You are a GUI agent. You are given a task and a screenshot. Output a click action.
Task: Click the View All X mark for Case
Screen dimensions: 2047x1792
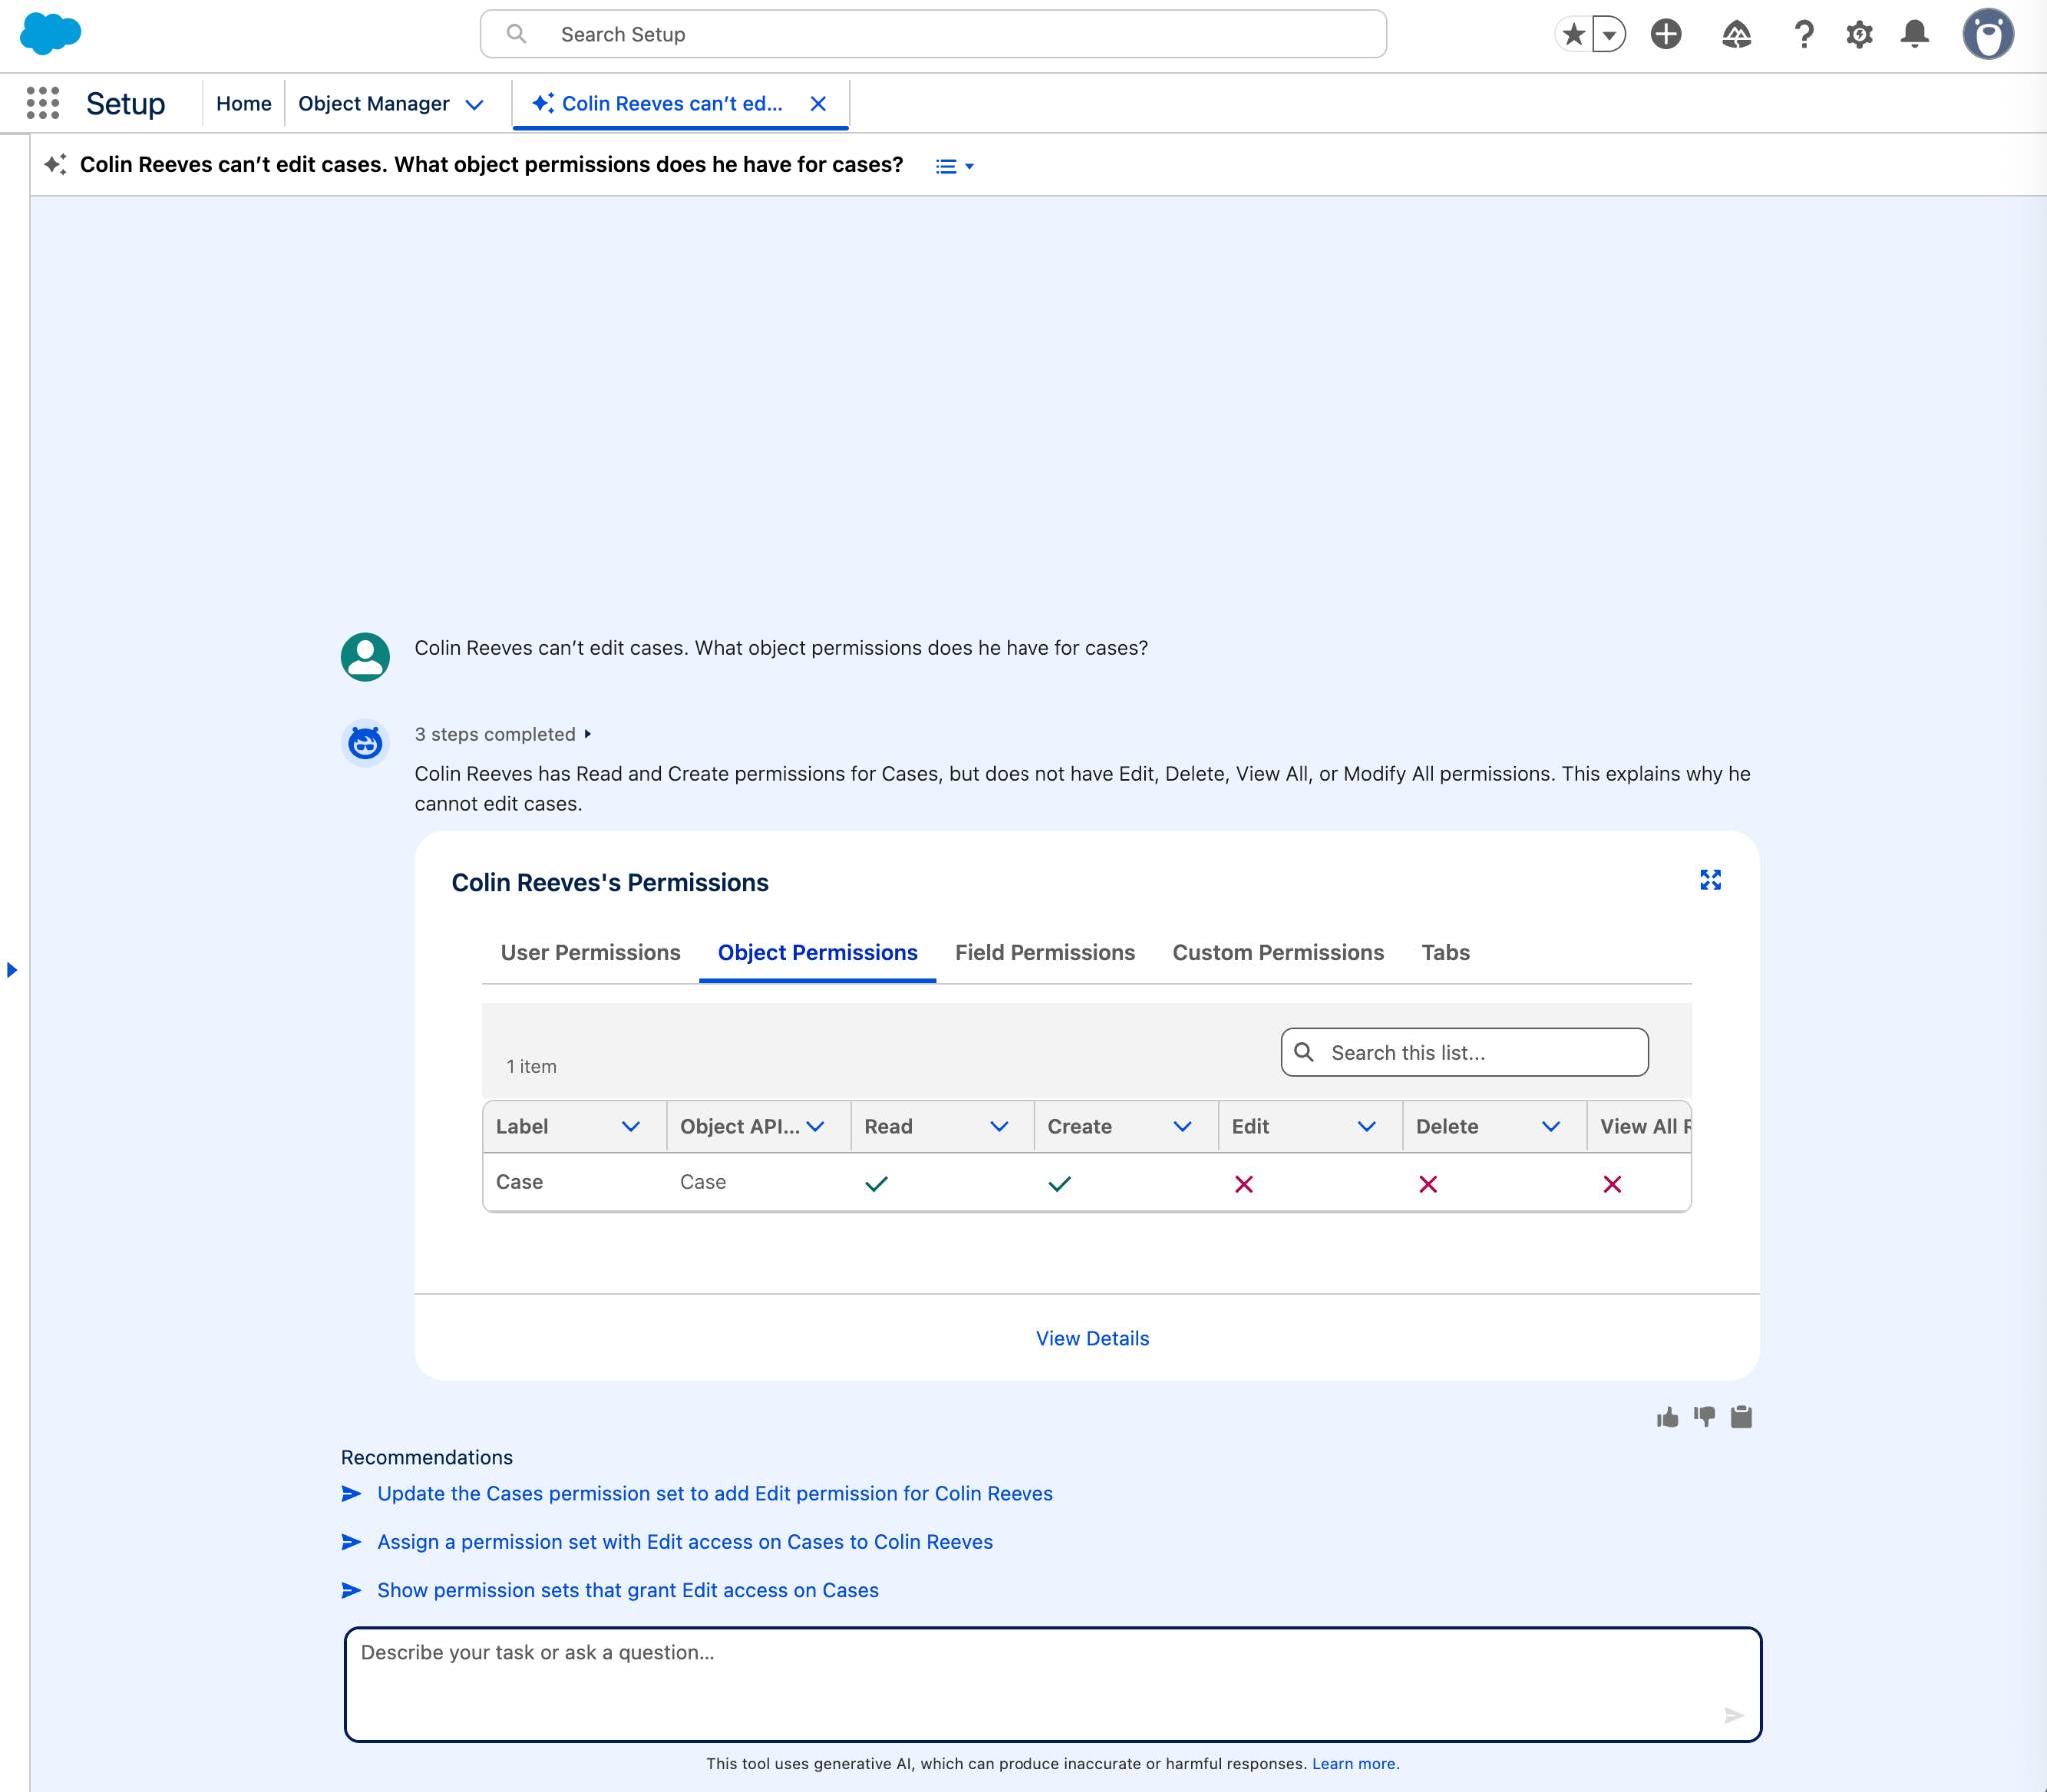1612,1185
